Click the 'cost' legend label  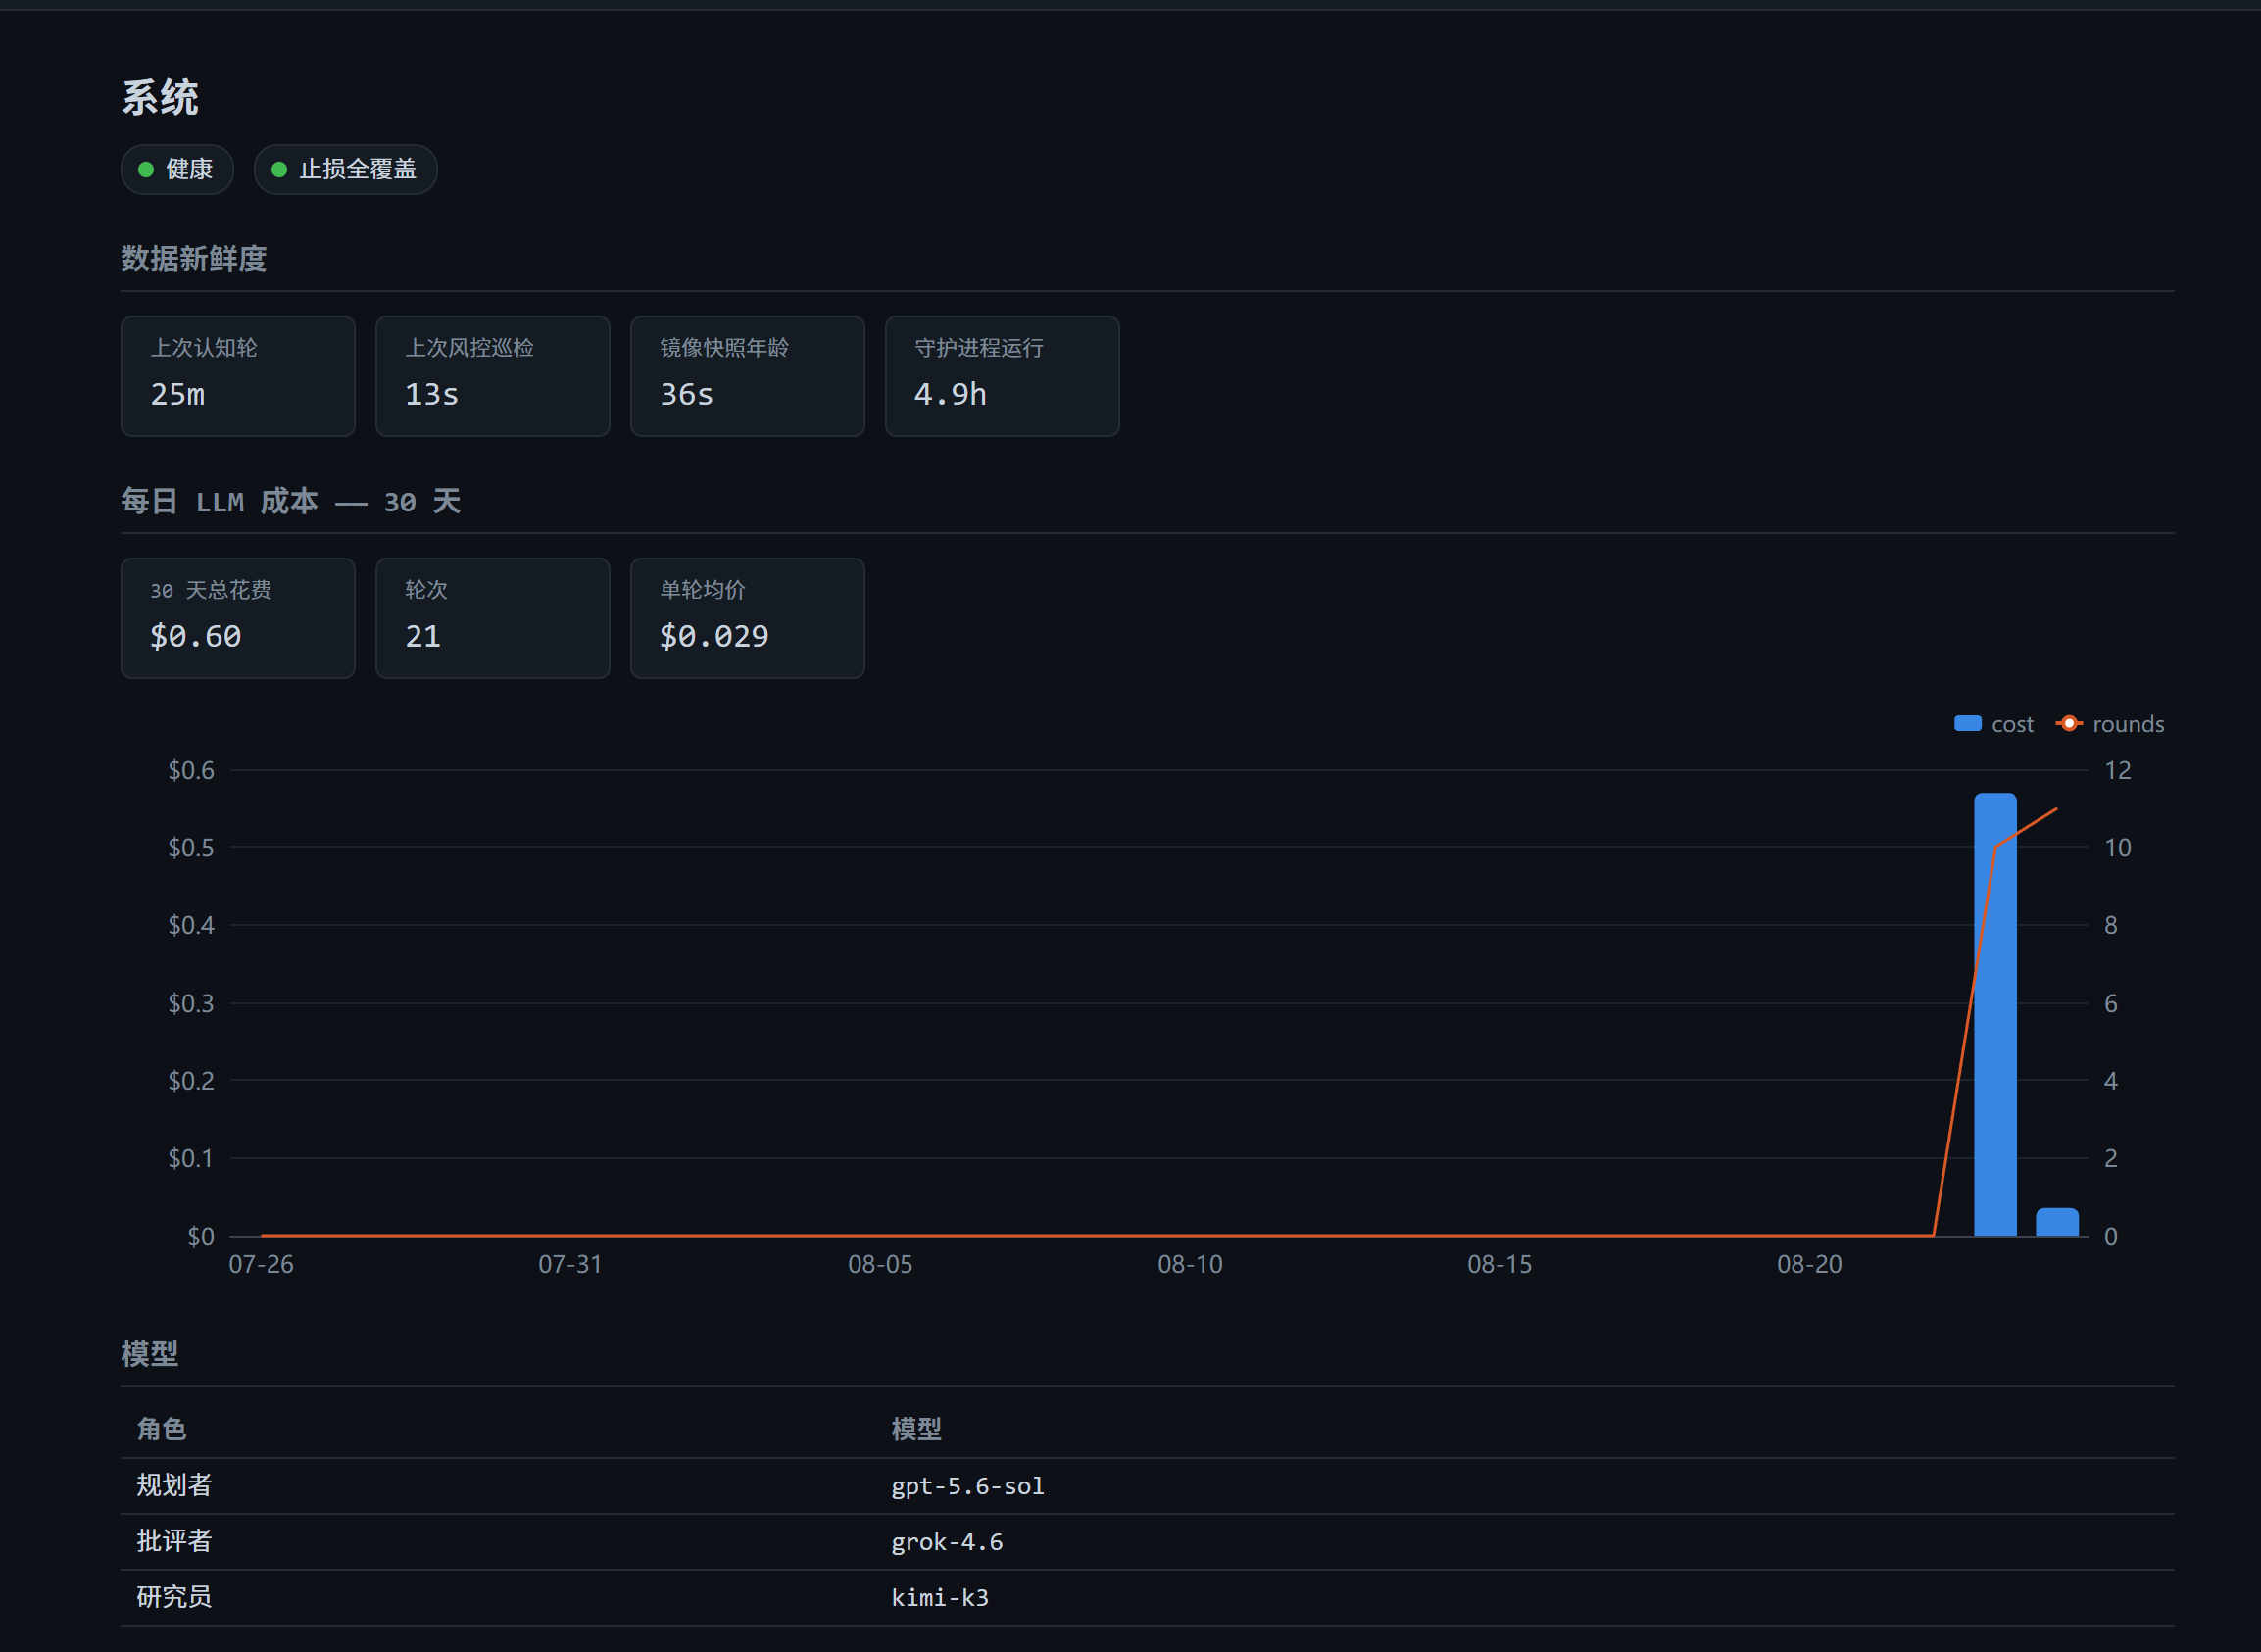2012,724
